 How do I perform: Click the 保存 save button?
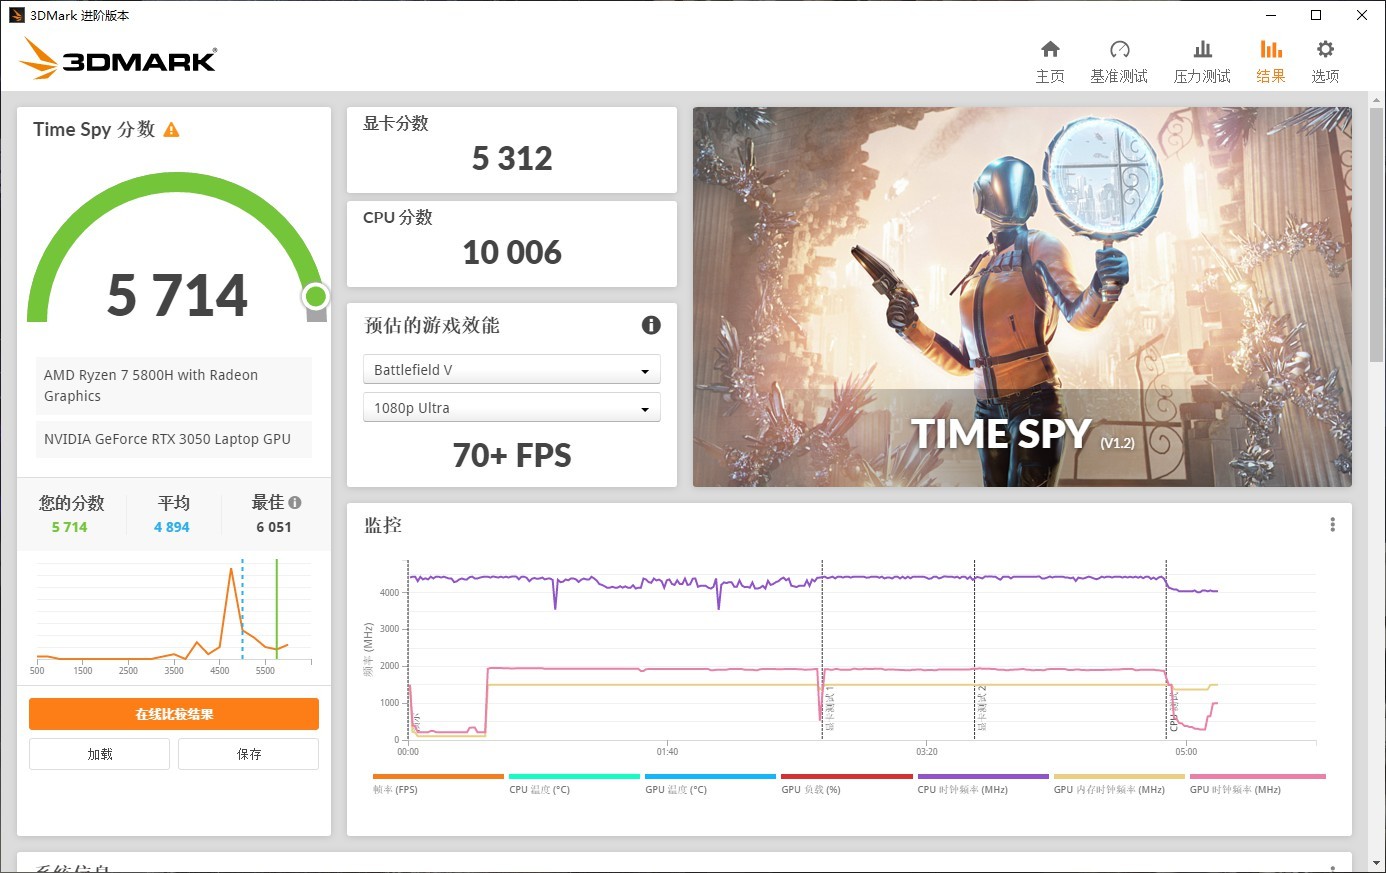pos(249,754)
